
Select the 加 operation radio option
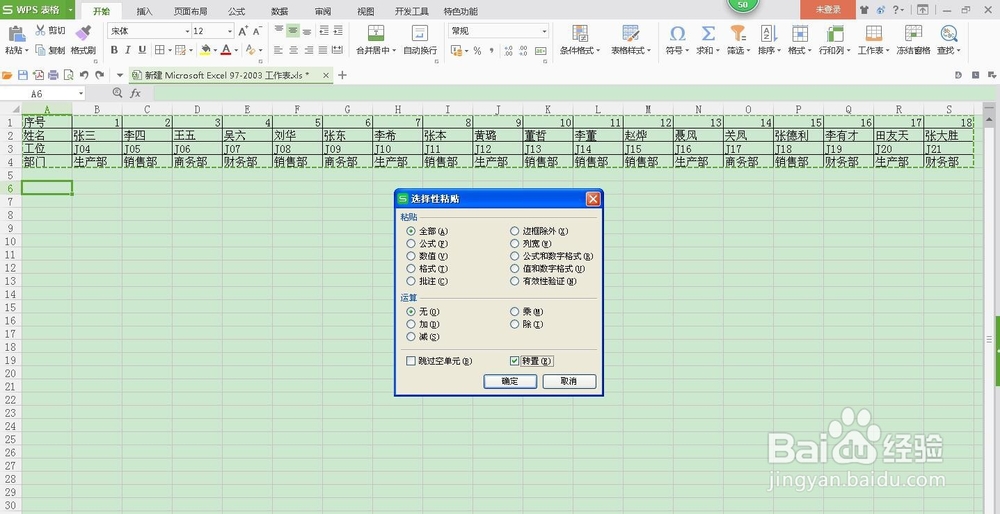411,324
